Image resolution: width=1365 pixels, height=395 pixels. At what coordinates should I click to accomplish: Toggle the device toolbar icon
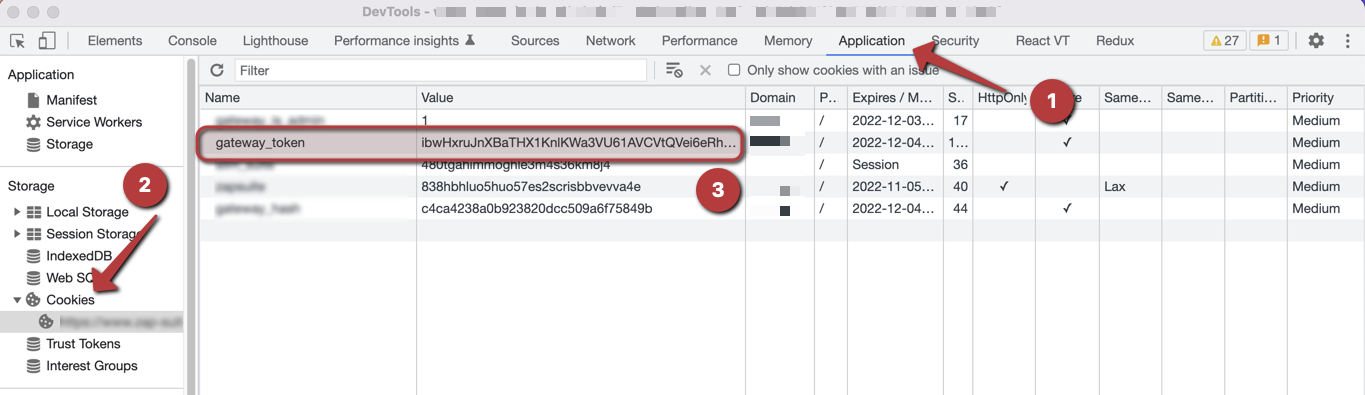tap(47, 41)
